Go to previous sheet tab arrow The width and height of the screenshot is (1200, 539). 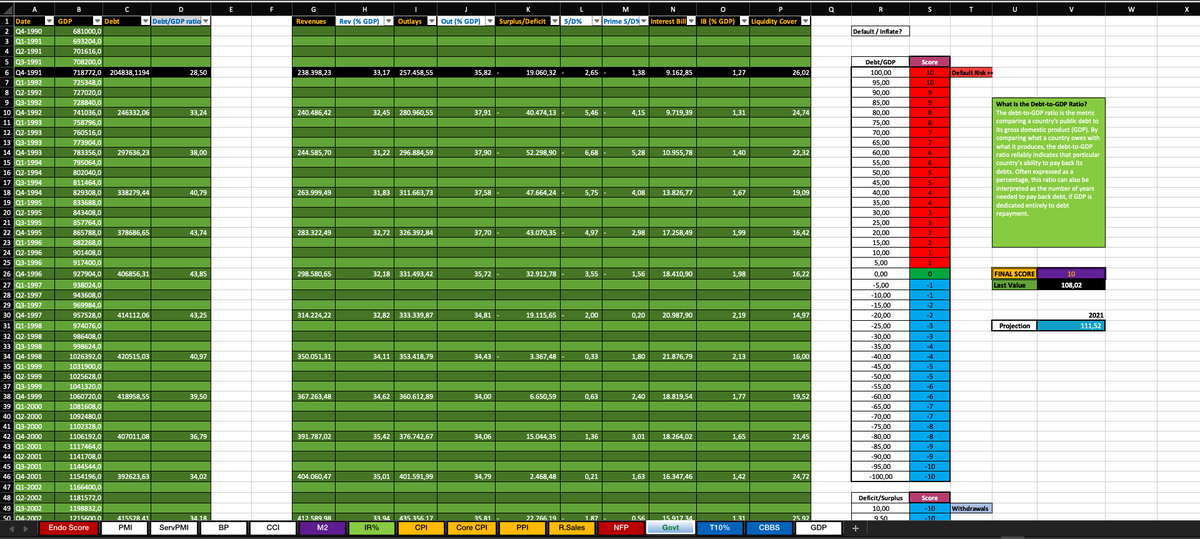10,528
